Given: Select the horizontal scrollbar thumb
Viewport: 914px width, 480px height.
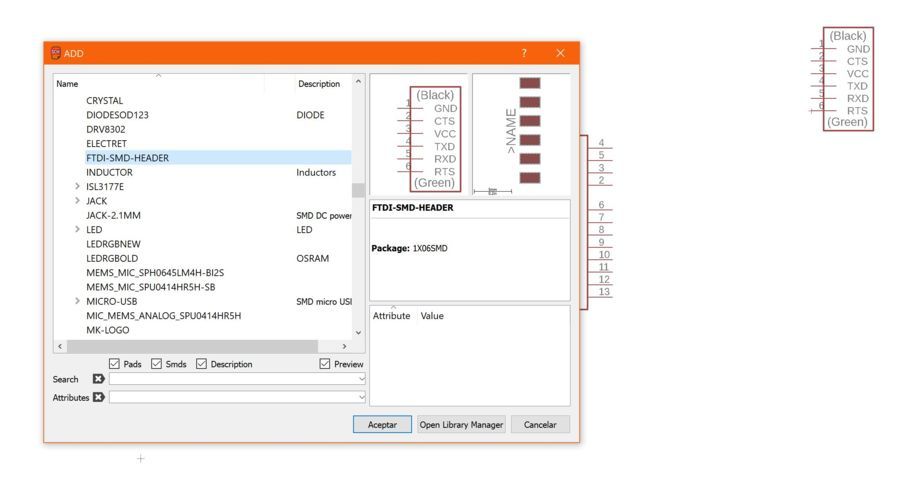Looking at the screenshot, I should pos(192,346).
